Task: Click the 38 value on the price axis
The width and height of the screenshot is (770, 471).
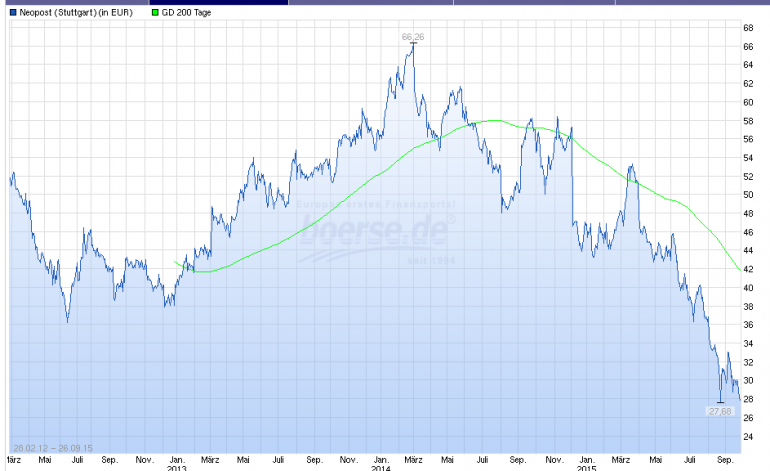Action: (x=748, y=306)
